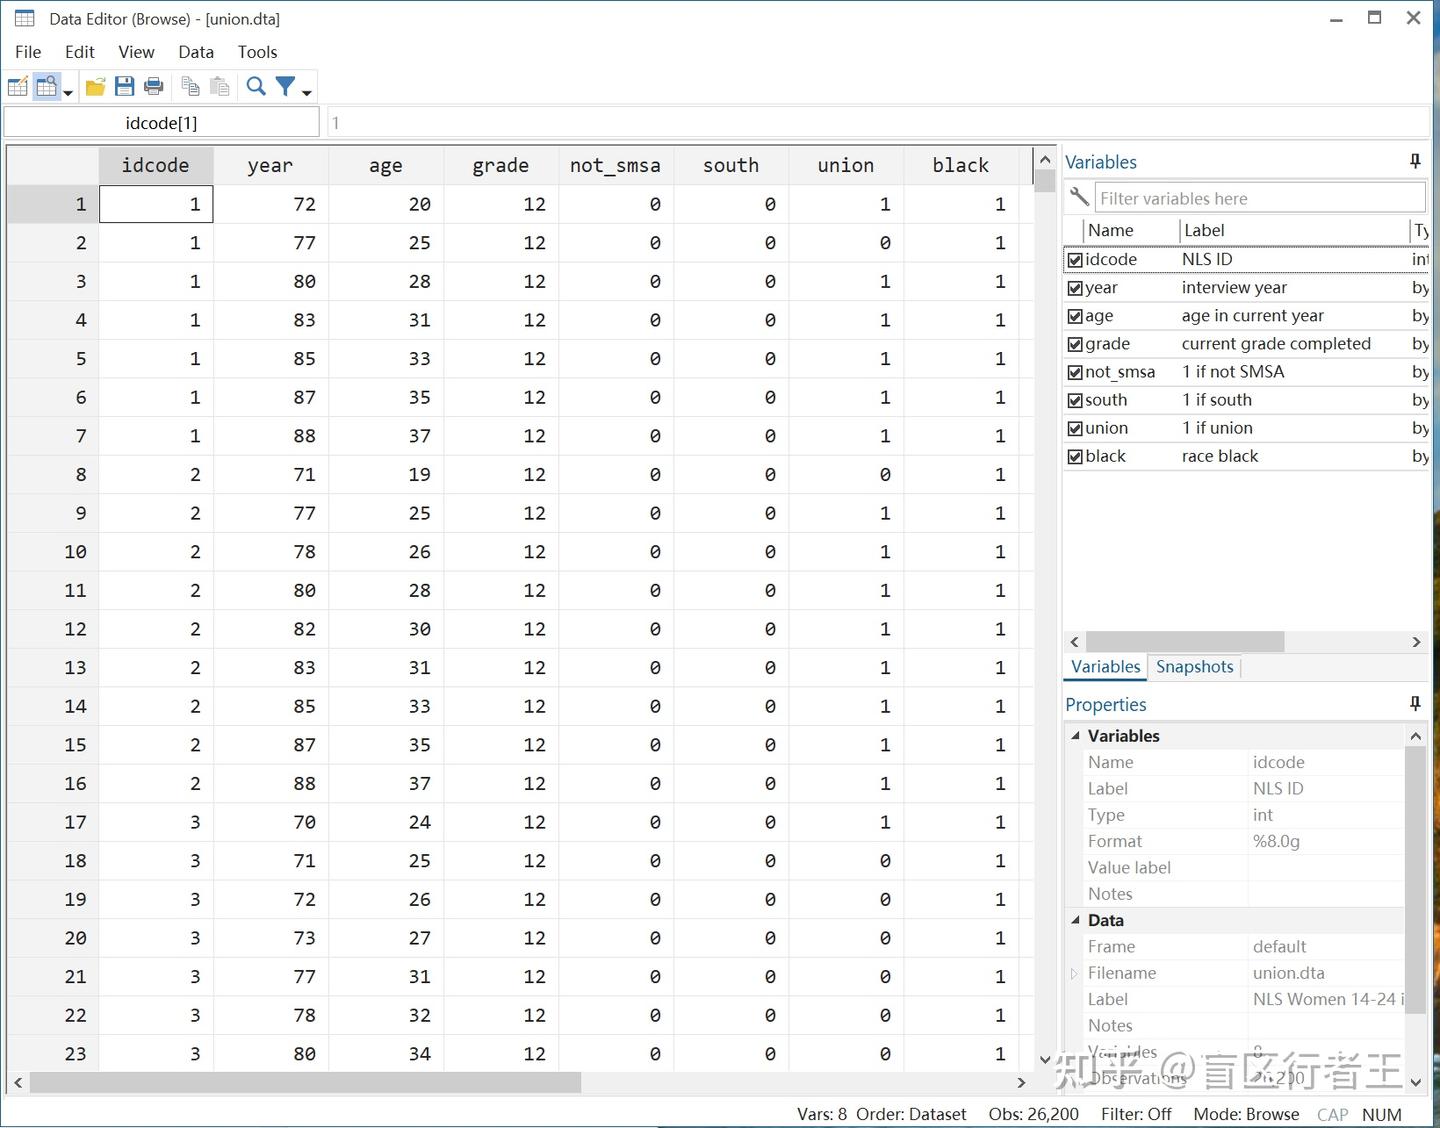The height and width of the screenshot is (1128, 1440).
Task: Collapse the Data properties group
Action: (1076, 920)
